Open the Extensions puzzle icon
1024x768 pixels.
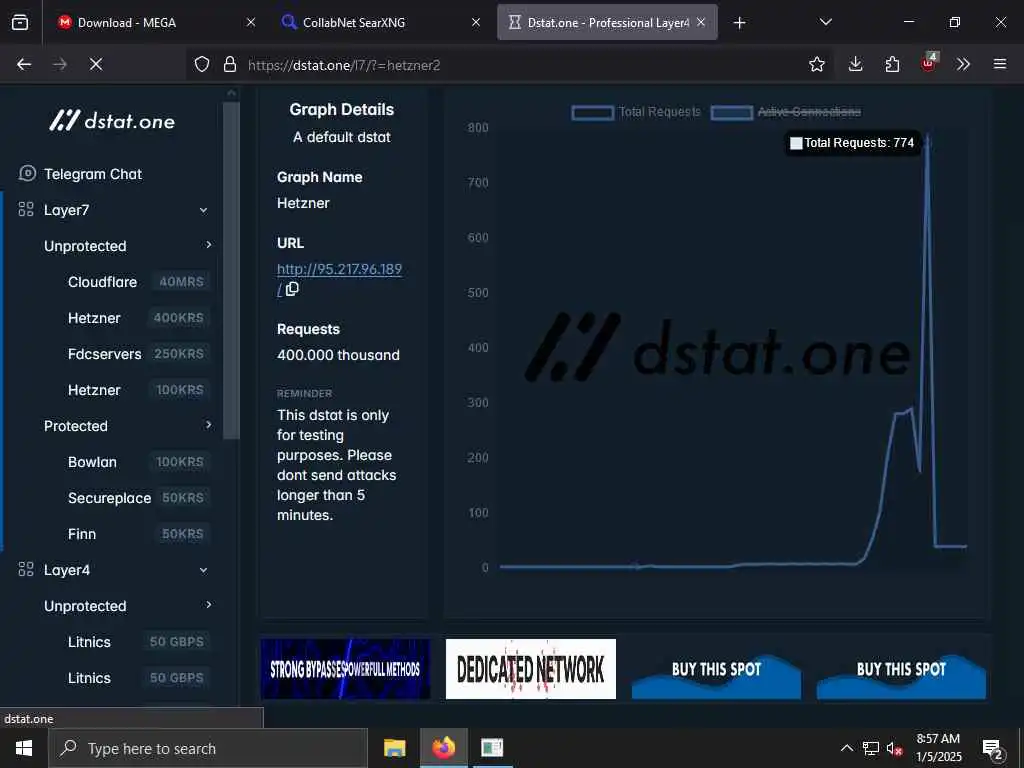coord(892,64)
